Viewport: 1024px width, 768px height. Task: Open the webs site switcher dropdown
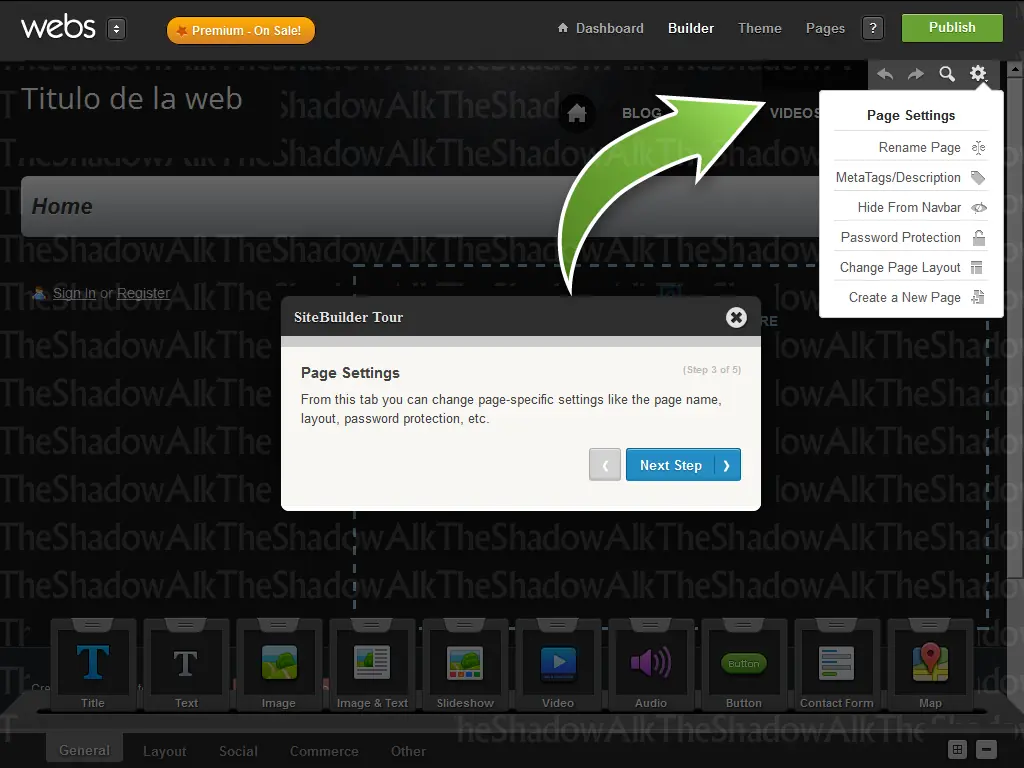click(116, 29)
